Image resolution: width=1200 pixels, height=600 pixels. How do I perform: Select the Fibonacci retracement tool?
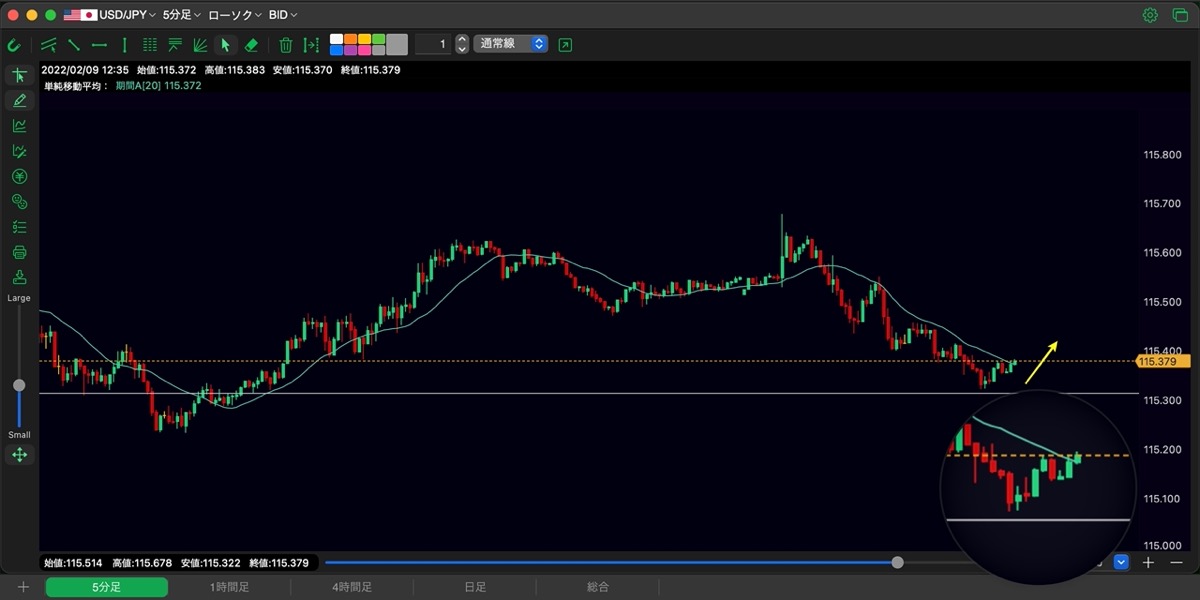click(175, 45)
